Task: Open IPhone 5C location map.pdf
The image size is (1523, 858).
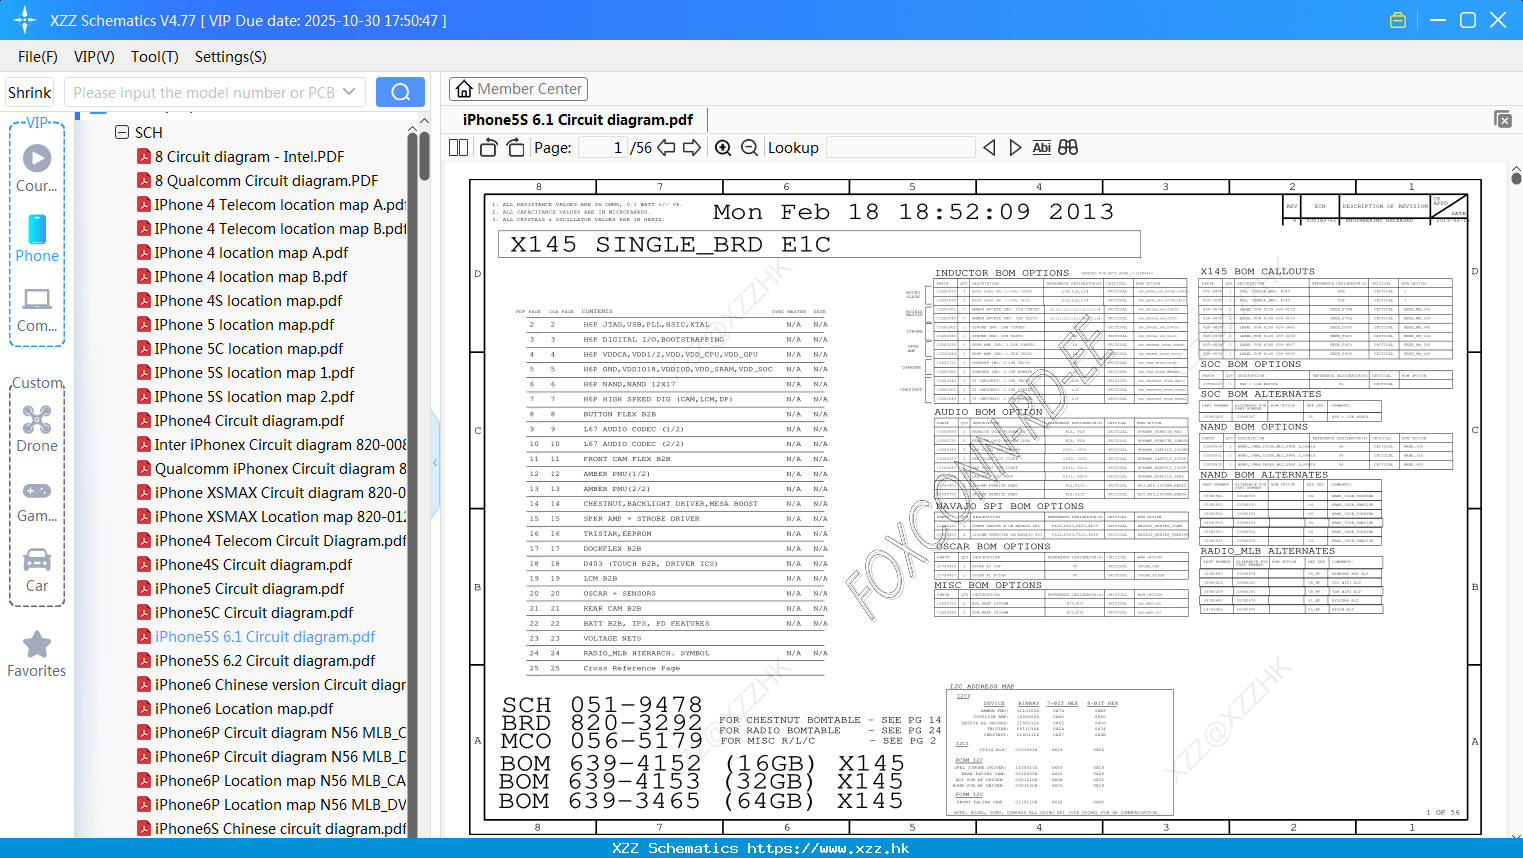Action: [249, 348]
